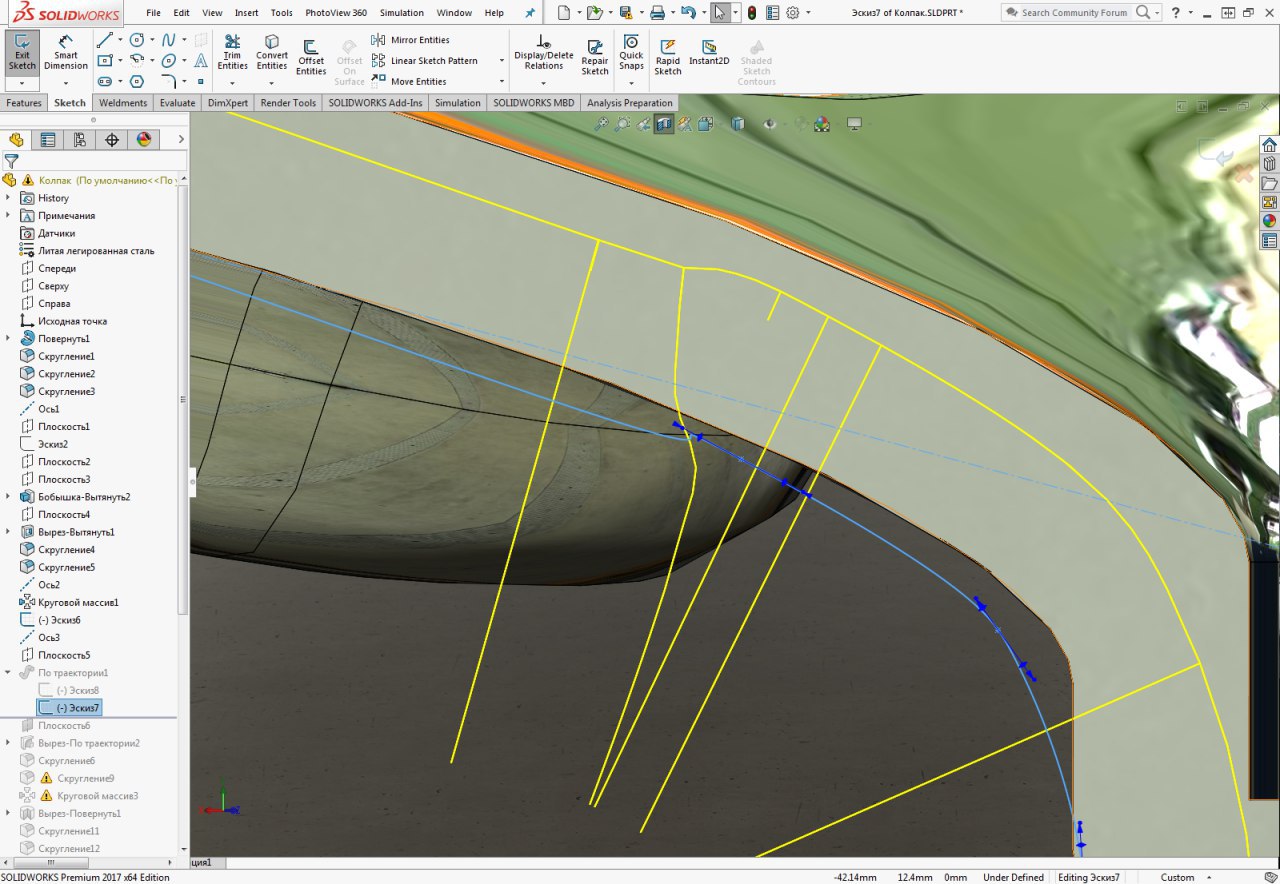Open the Exit Sketch dropdown arrow
This screenshot has width=1280, height=884.
22,83
